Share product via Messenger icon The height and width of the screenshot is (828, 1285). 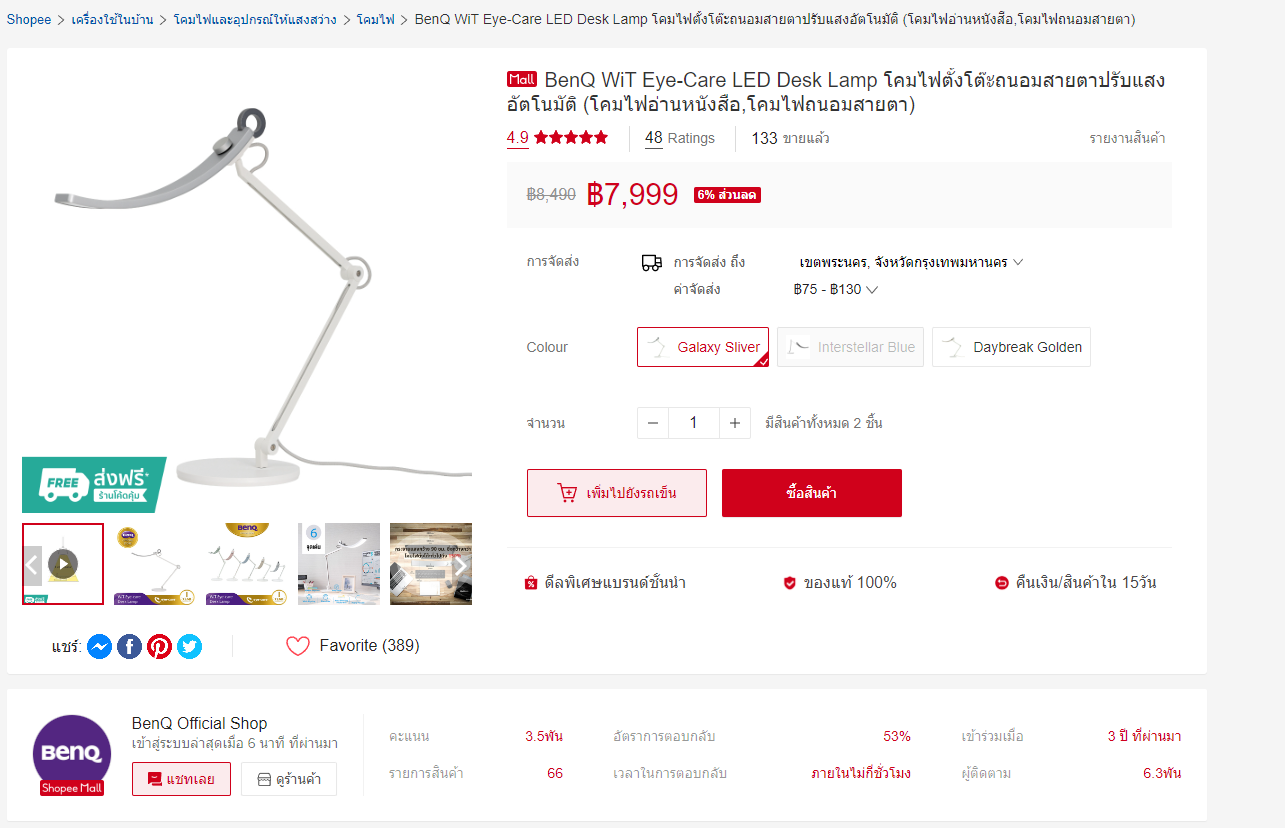click(x=99, y=647)
